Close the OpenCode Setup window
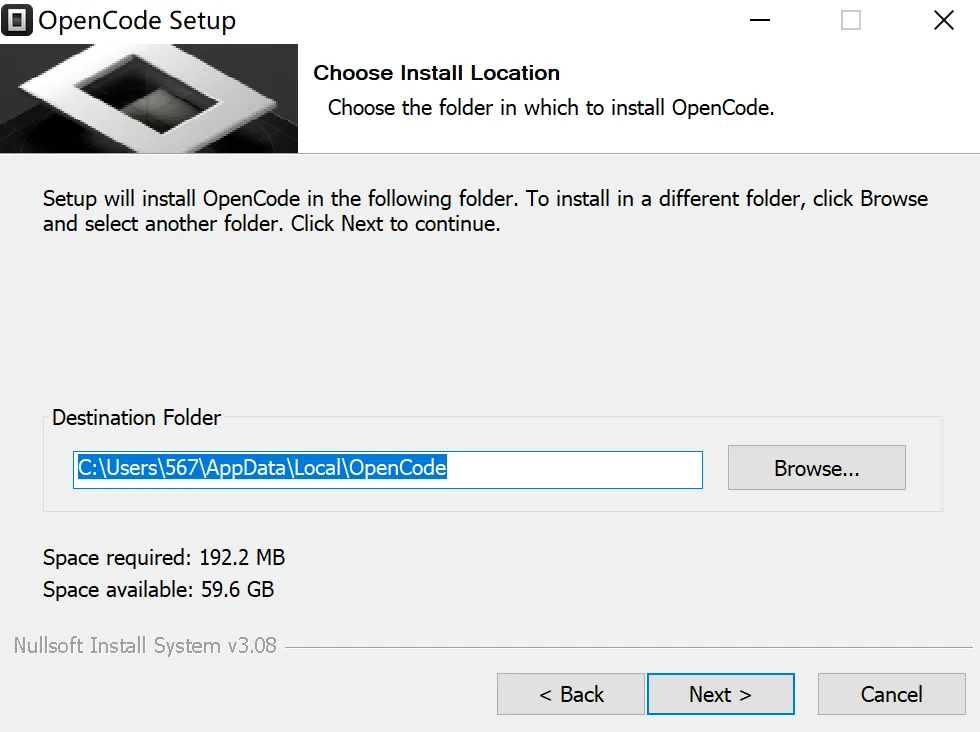 [943, 20]
